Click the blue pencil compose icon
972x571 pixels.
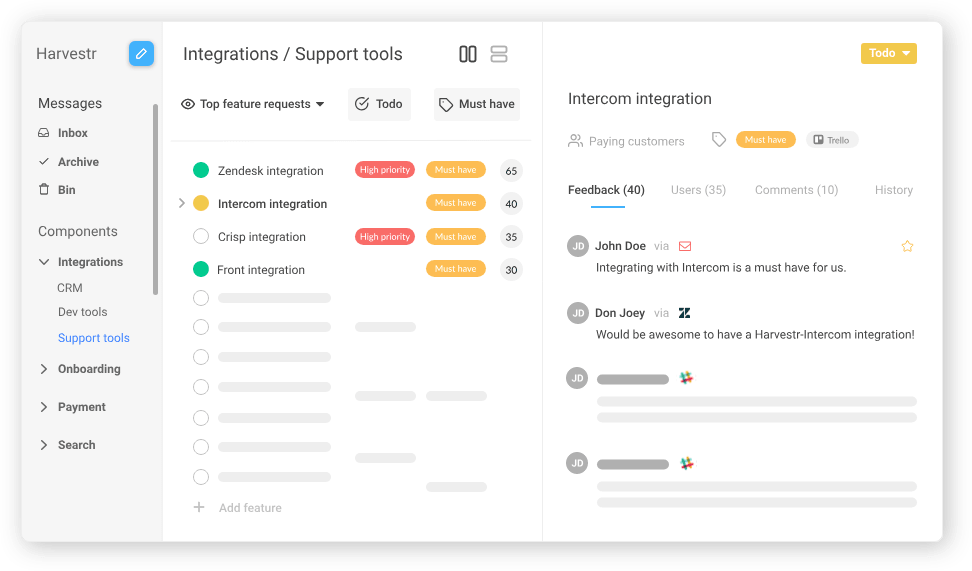click(x=141, y=53)
